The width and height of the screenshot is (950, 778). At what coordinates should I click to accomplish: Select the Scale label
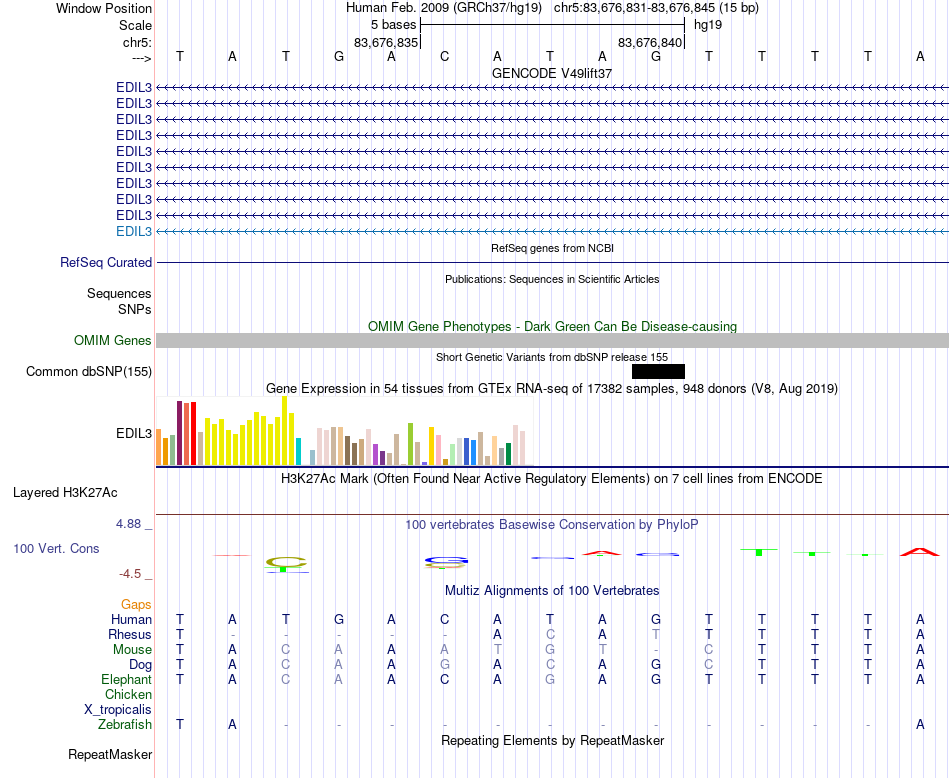pos(136,25)
